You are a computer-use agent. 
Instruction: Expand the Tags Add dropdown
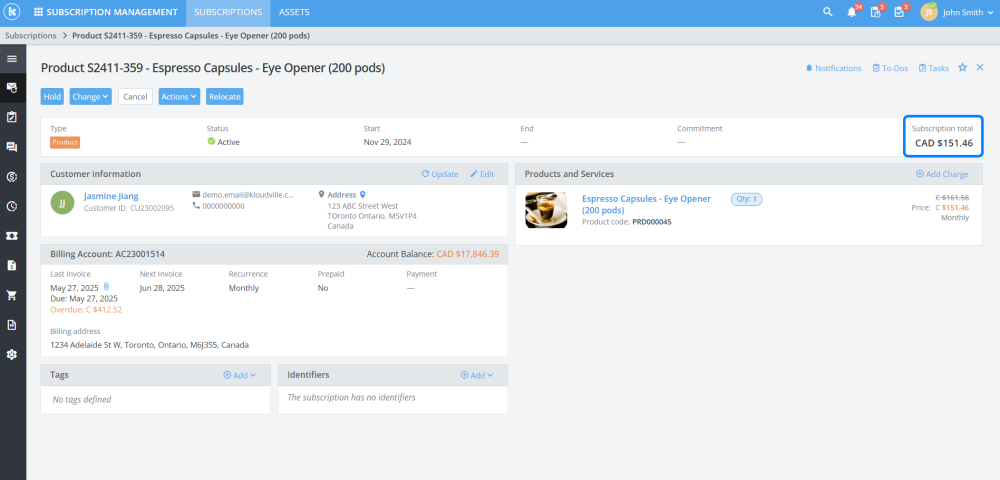tap(240, 375)
